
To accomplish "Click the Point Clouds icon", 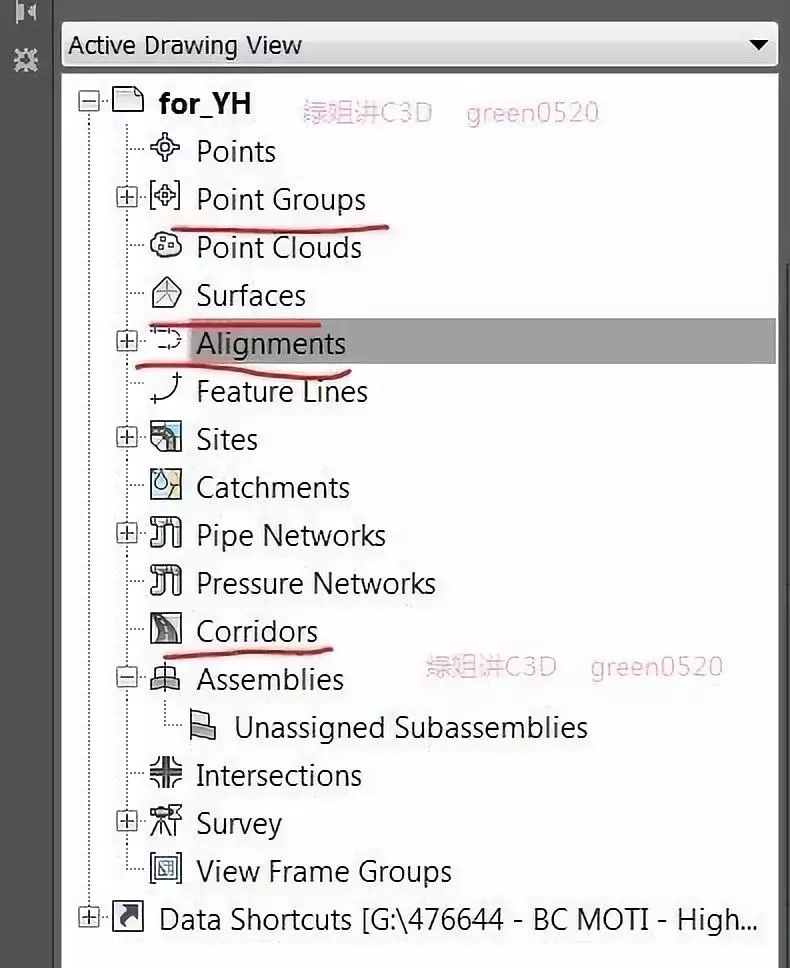I will pos(166,245).
